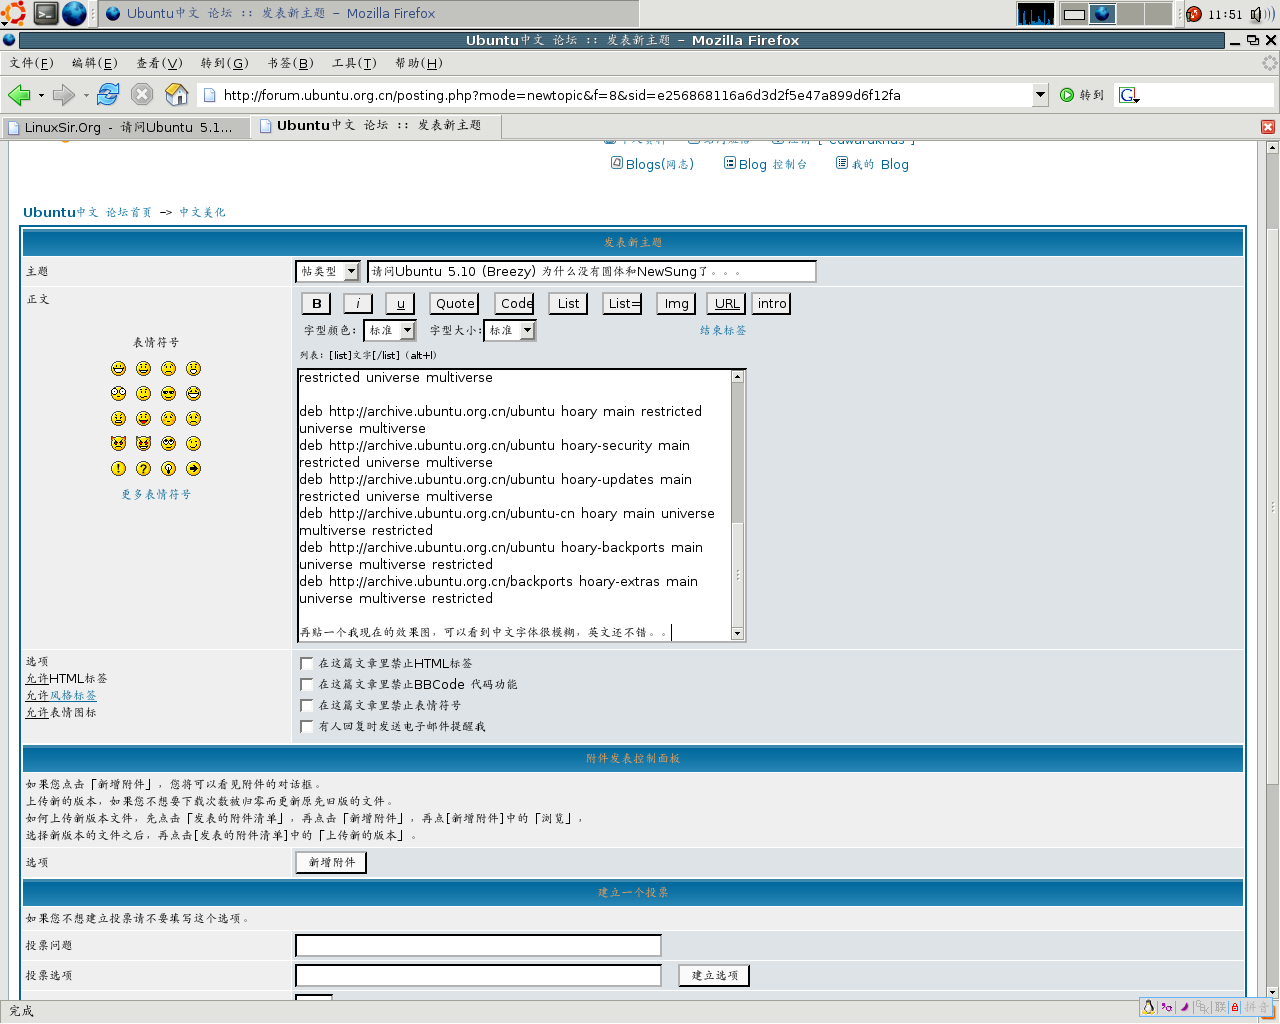This screenshot has width=1280, height=1024.
Task: Open the 查看(V) menu
Action: point(159,63)
